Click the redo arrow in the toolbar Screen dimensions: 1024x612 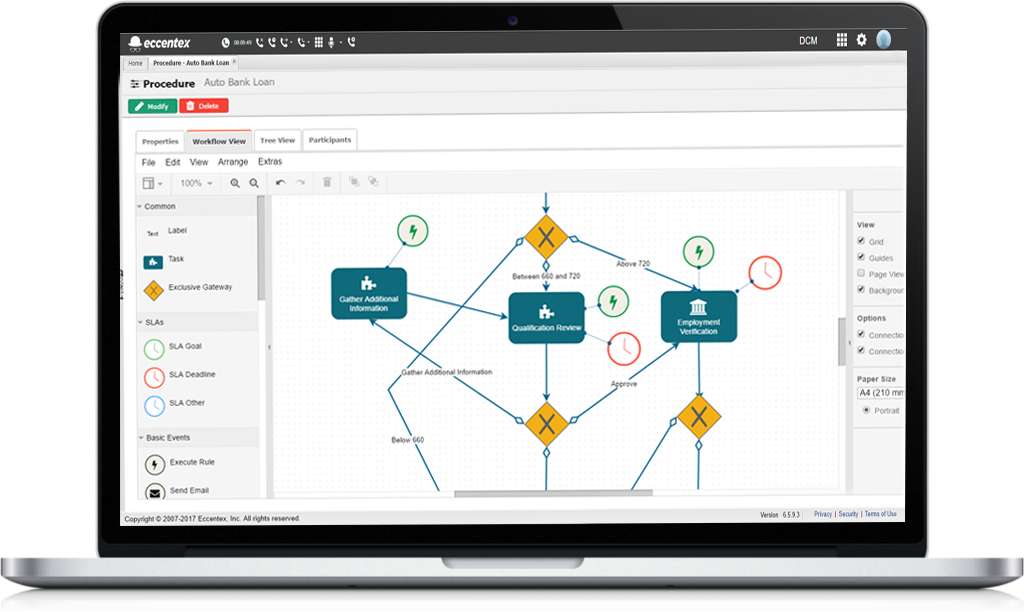coord(300,183)
